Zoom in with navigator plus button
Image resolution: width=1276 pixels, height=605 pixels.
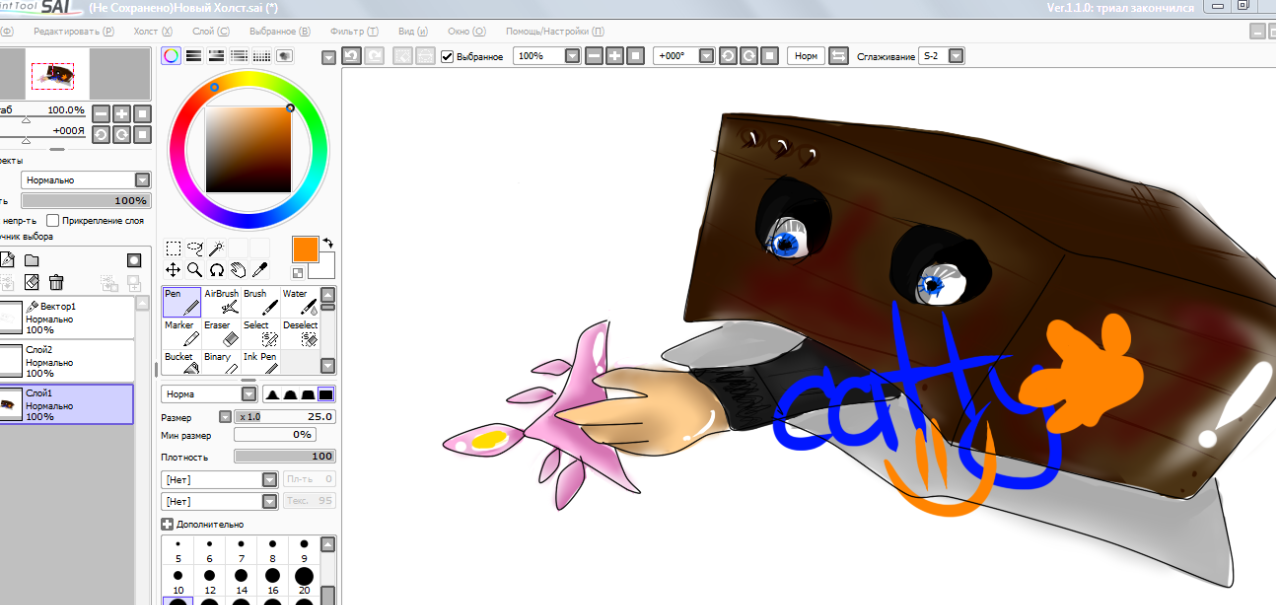click(x=121, y=113)
